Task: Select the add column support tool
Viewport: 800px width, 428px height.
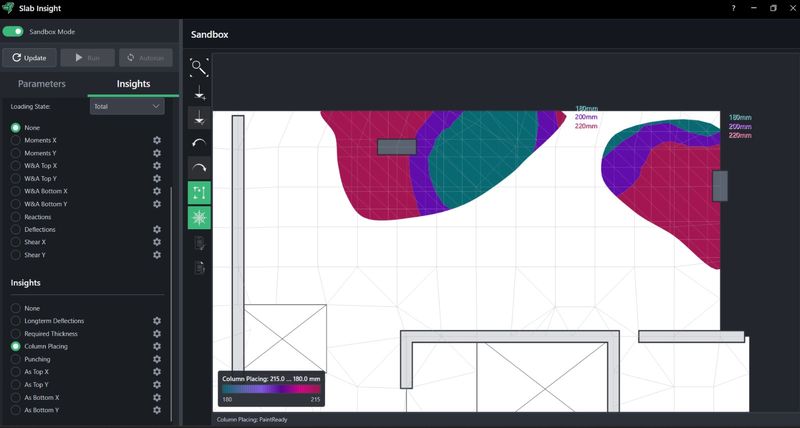Action: [199, 93]
